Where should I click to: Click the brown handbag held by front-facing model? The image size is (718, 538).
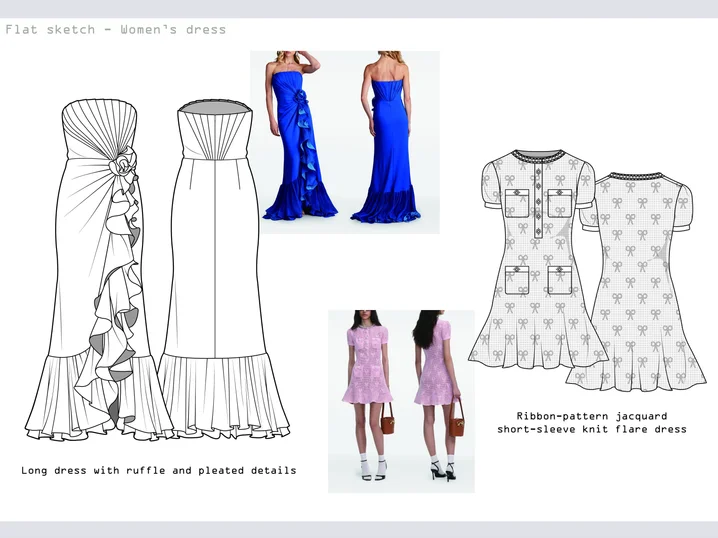[385, 421]
